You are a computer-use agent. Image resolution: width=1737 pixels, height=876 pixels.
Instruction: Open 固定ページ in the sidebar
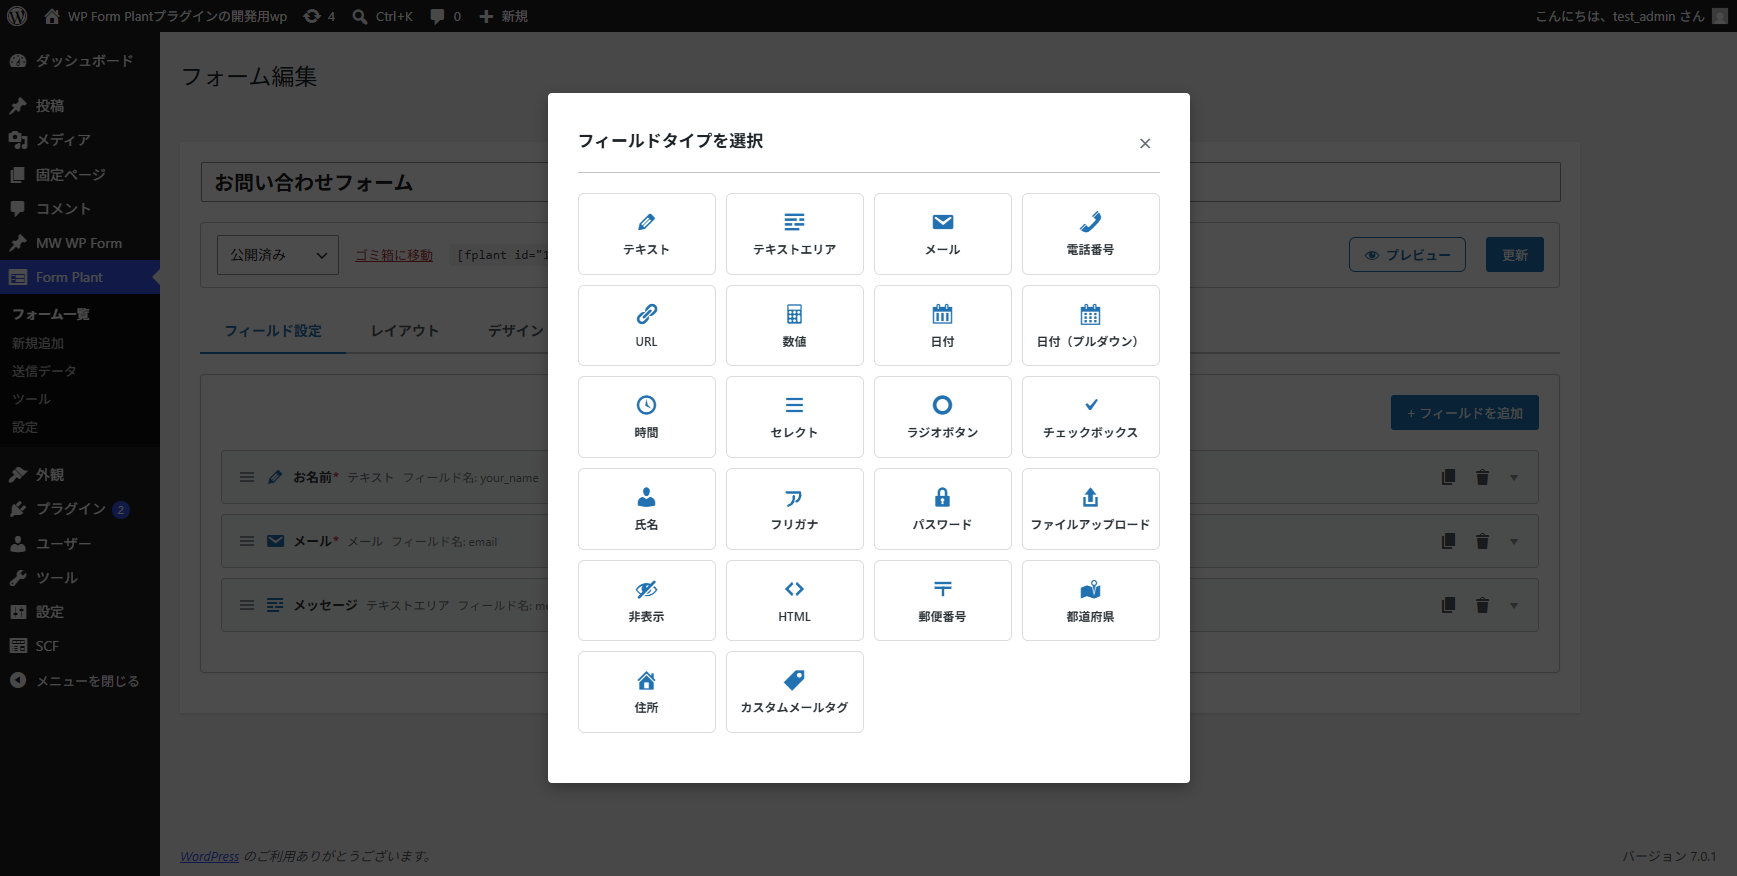tap(80, 175)
